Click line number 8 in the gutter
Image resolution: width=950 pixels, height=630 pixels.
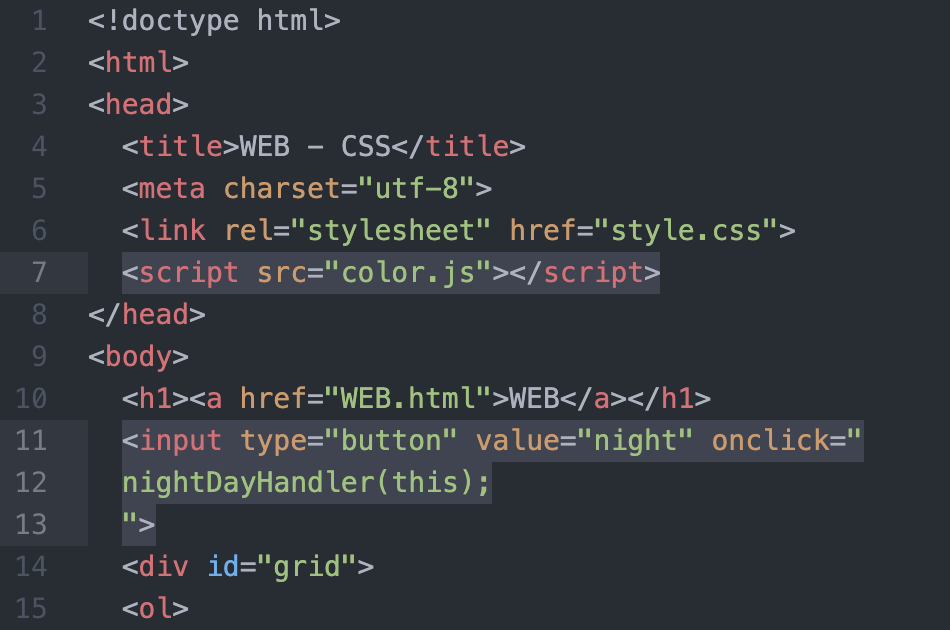pos(39,315)
